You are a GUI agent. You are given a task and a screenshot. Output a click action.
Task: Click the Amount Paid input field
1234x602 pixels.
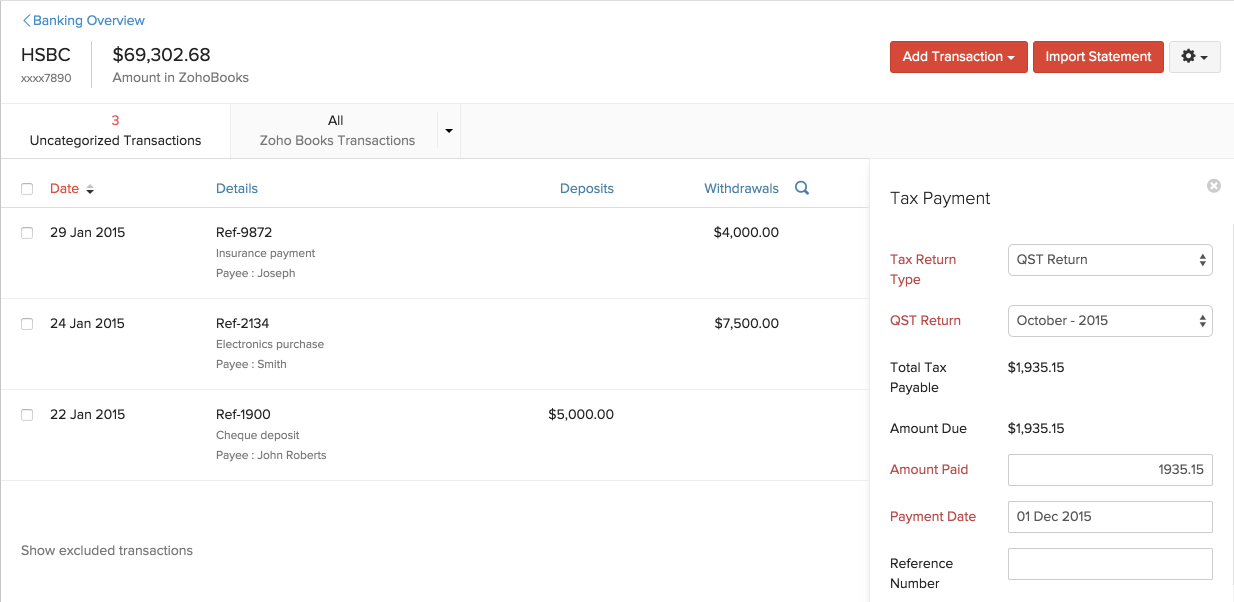(1109, 470)
